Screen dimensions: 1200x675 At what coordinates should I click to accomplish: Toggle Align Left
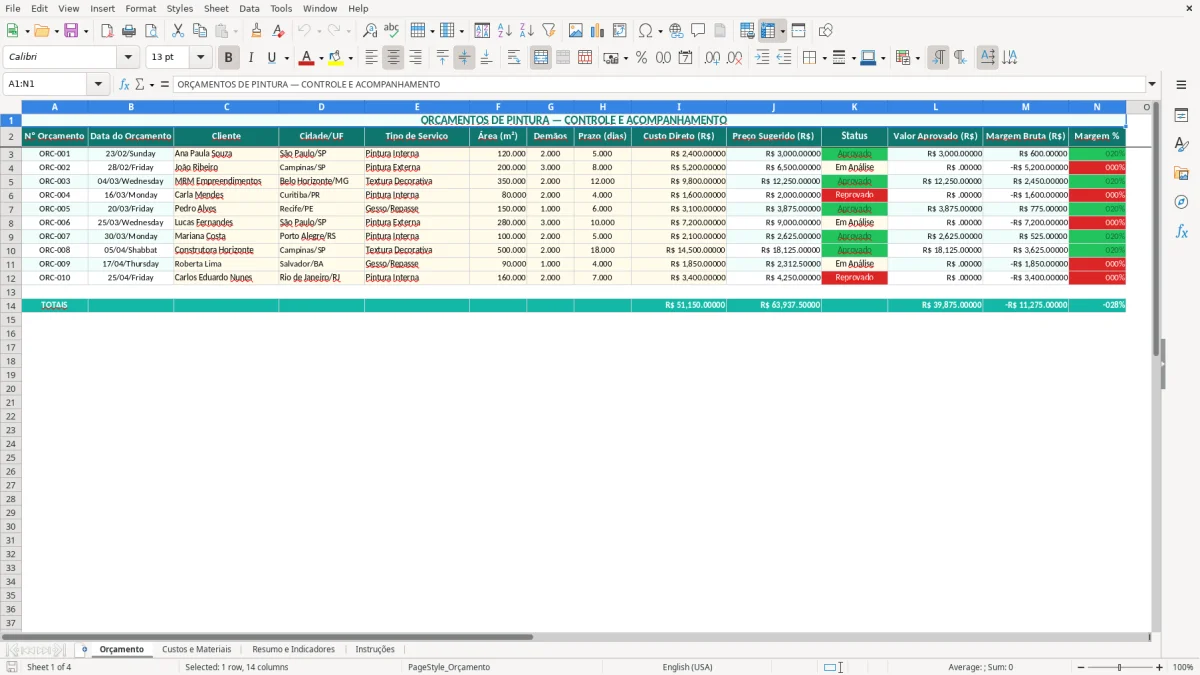pos(372,58)
